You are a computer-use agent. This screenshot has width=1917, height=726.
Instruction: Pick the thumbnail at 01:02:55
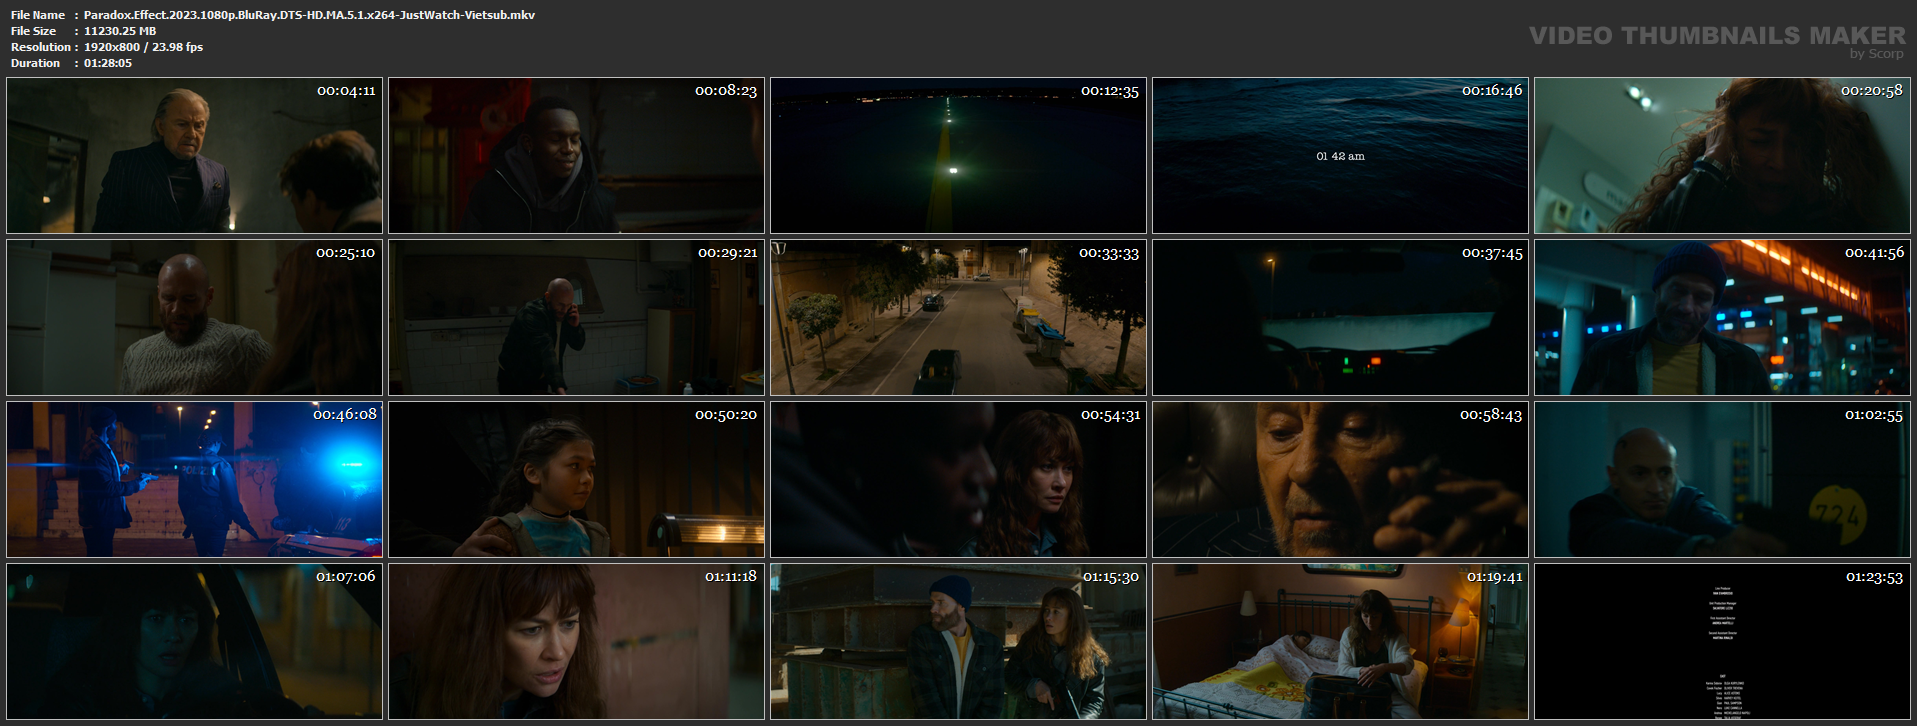(x=1722, y=479)
